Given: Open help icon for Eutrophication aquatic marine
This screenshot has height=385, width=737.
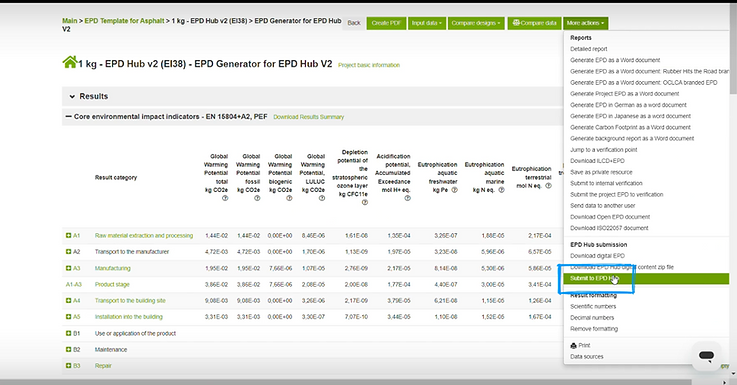Looking at the screenshot, I should 502,190.
